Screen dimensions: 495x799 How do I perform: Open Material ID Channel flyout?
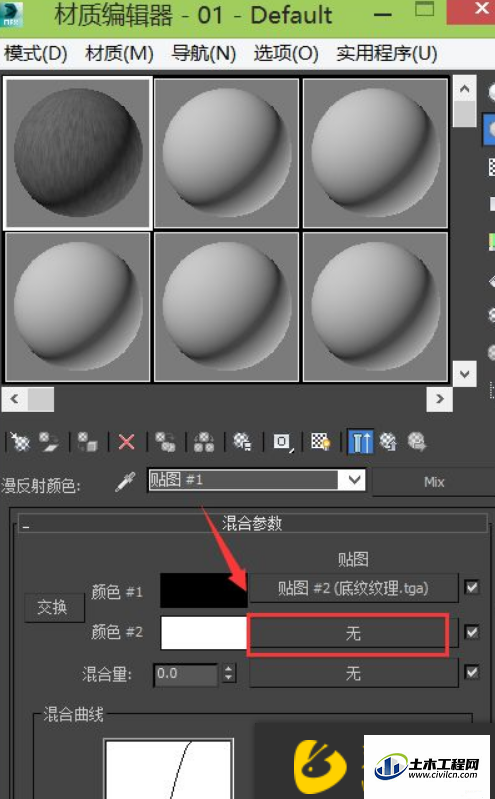click(282, 441)
